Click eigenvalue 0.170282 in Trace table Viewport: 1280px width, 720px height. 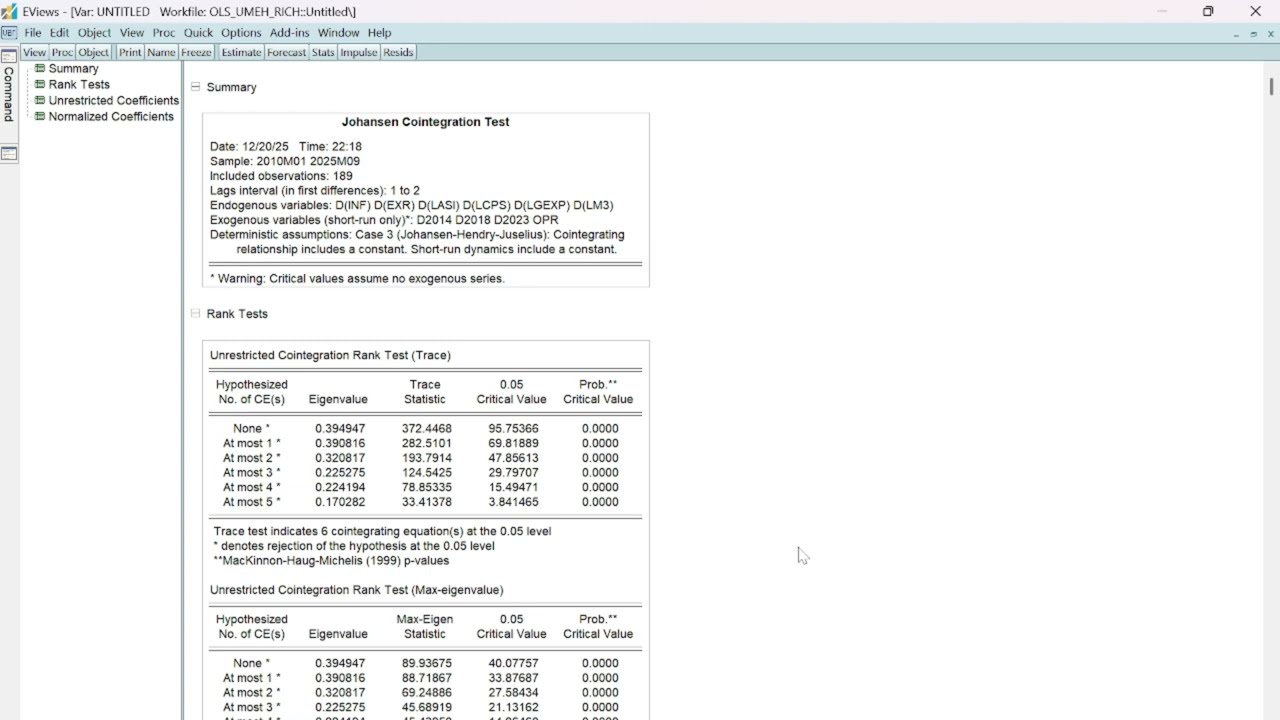[x=340, y=502]
